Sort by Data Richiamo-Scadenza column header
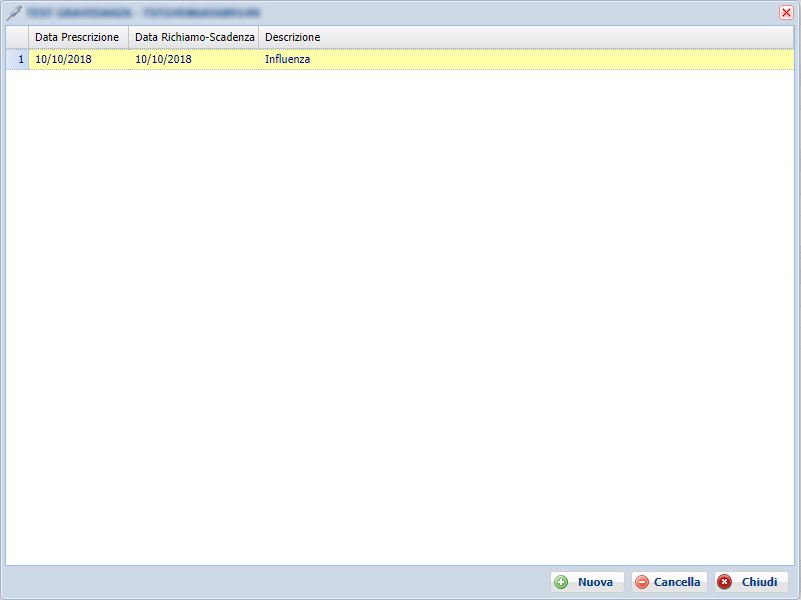801x600 pixels. (x=194, y=37)
